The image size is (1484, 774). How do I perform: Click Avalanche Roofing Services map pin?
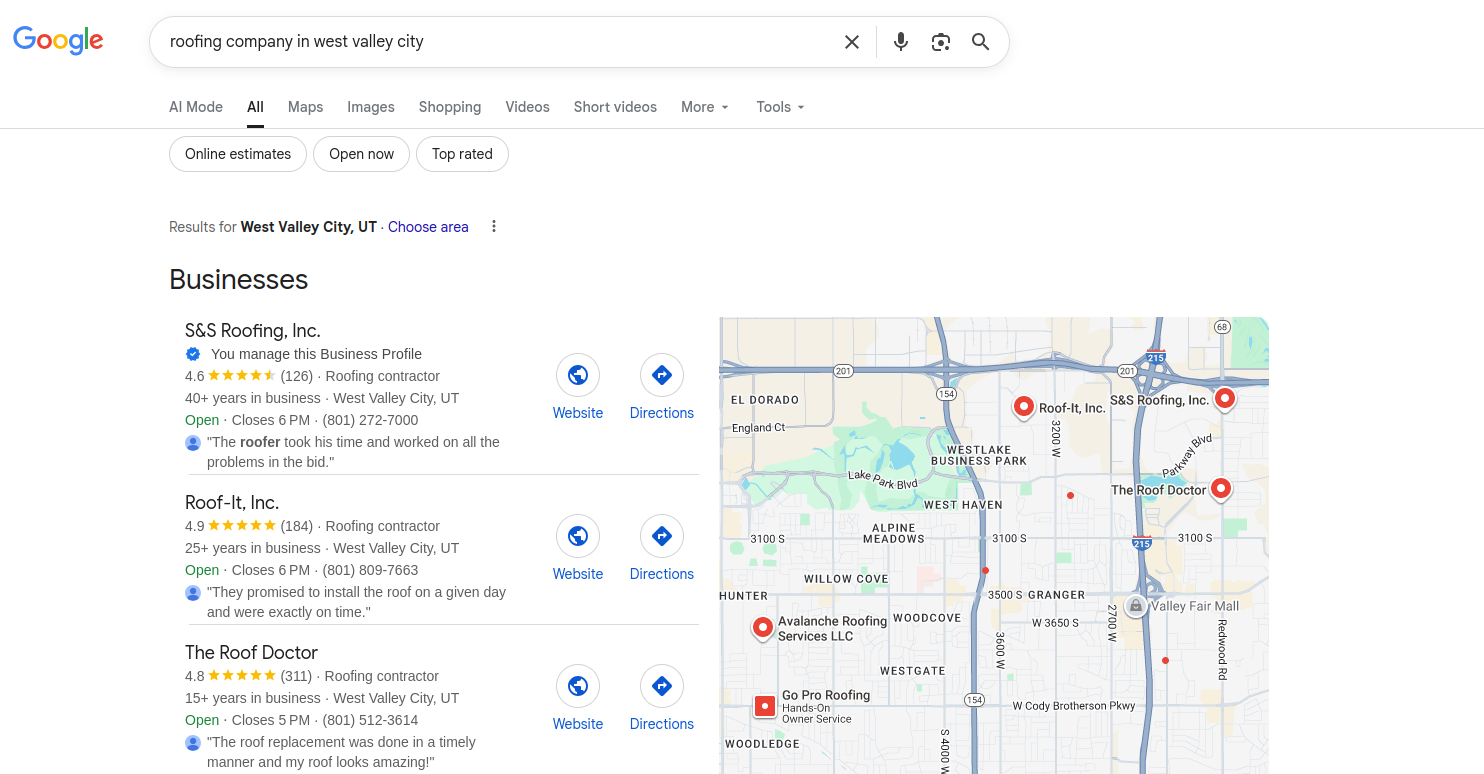coord(763,627)
